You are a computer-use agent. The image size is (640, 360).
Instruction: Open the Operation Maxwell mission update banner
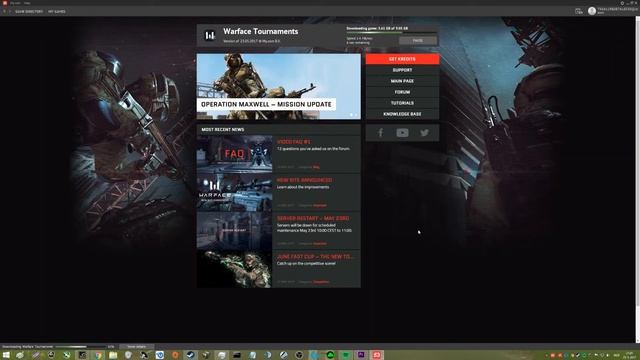point(279,87)
